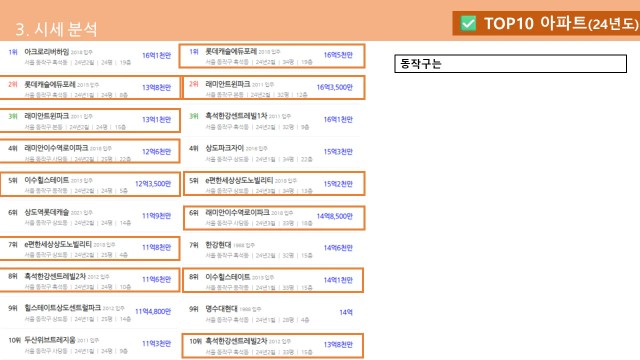Click the 12억3,500만 price
This screenshot has height=360, width=640.
(153, 184)
